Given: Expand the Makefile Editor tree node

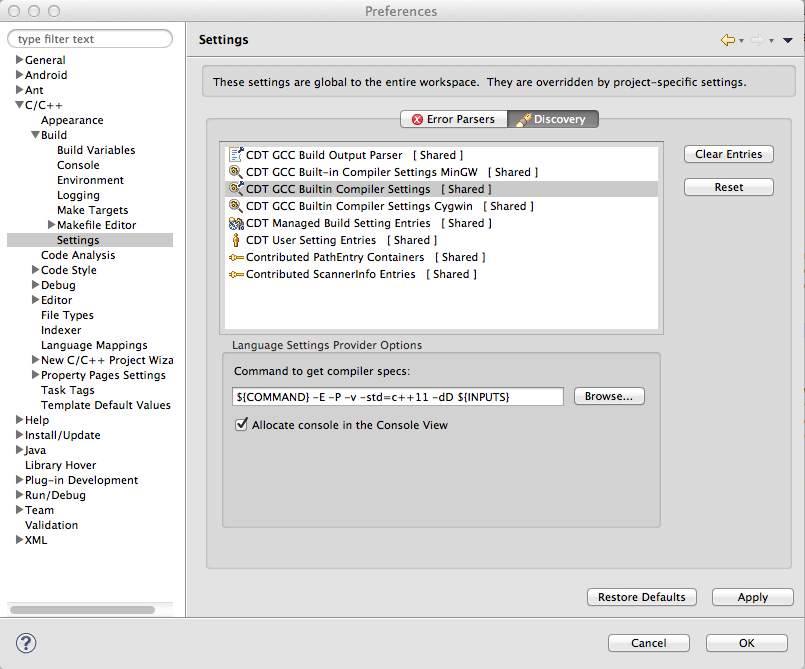Looking at the screenshot, I should (51, 225).
